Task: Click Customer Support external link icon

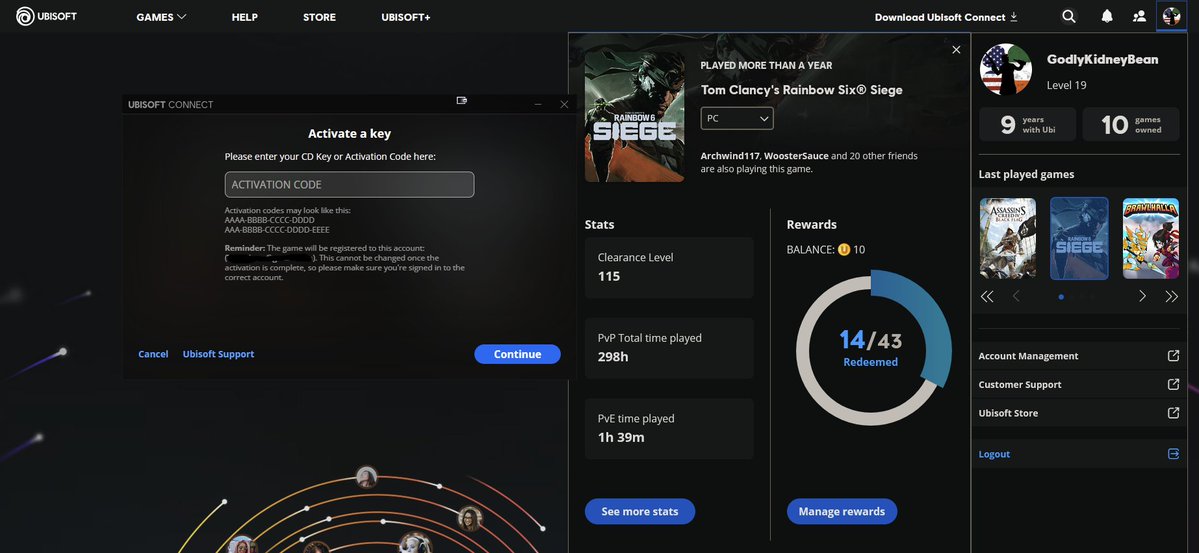Action: click(x=1173, y=384)
